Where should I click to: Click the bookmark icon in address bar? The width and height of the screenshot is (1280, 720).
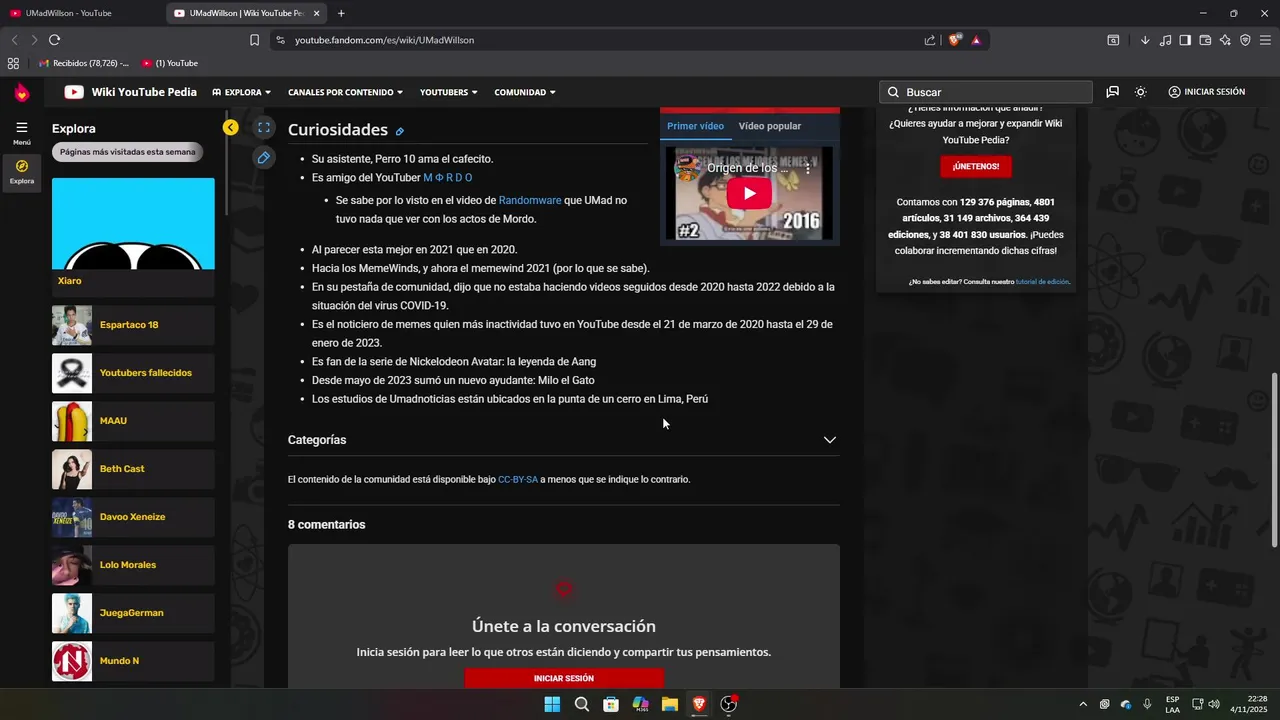[x=255, y=40]
